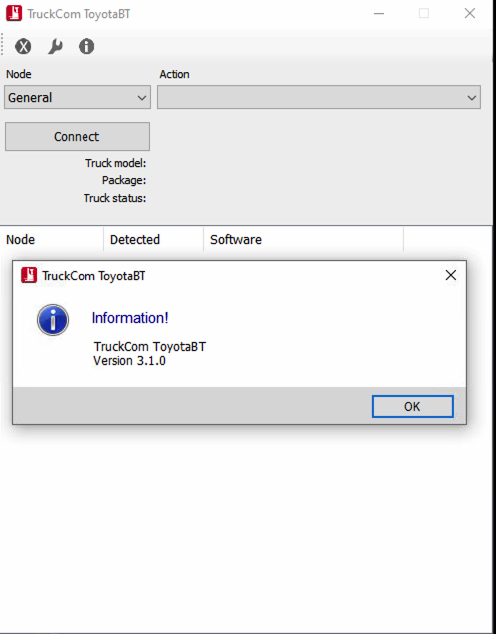Image resolution: width=496 pixels, height=634 pixels.
Task: Close the Information dialog with its X
Action: click(x=451, y=275)
